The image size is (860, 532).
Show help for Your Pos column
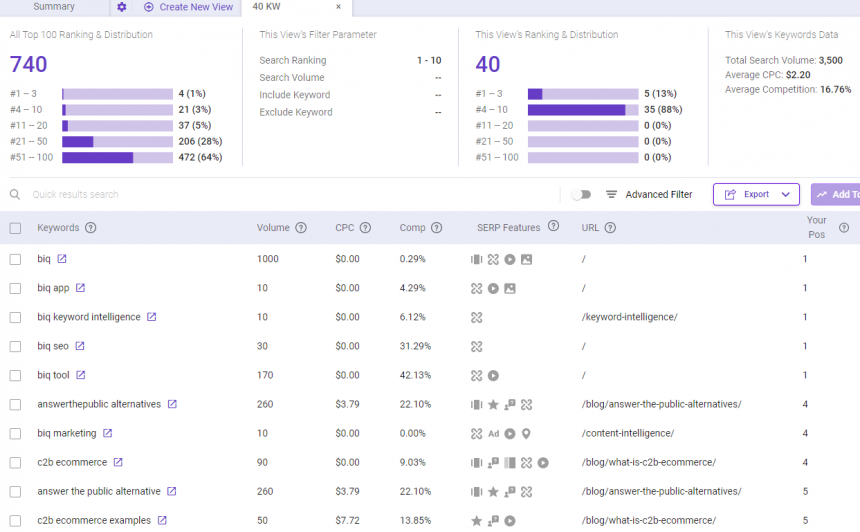tap(844, 228)
